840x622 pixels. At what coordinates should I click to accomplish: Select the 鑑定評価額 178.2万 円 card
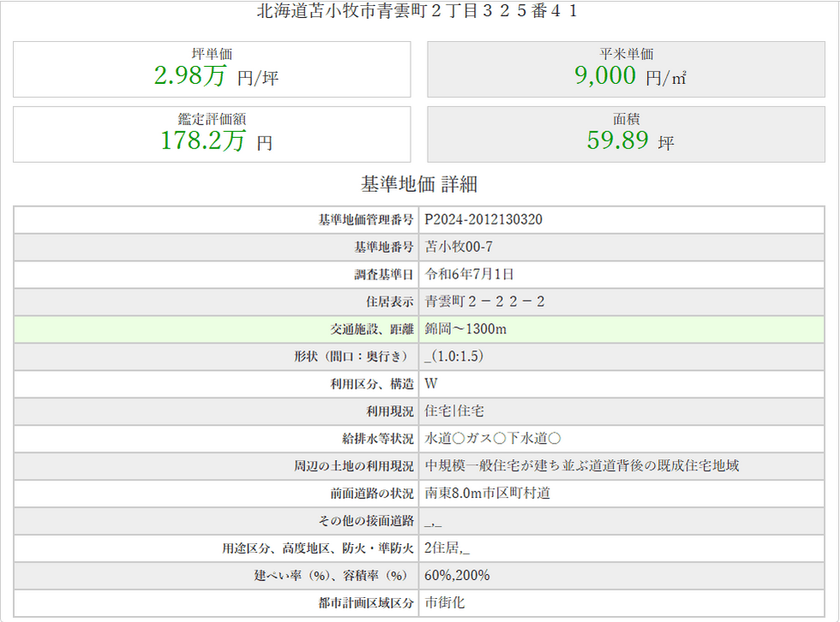point(211,134)
